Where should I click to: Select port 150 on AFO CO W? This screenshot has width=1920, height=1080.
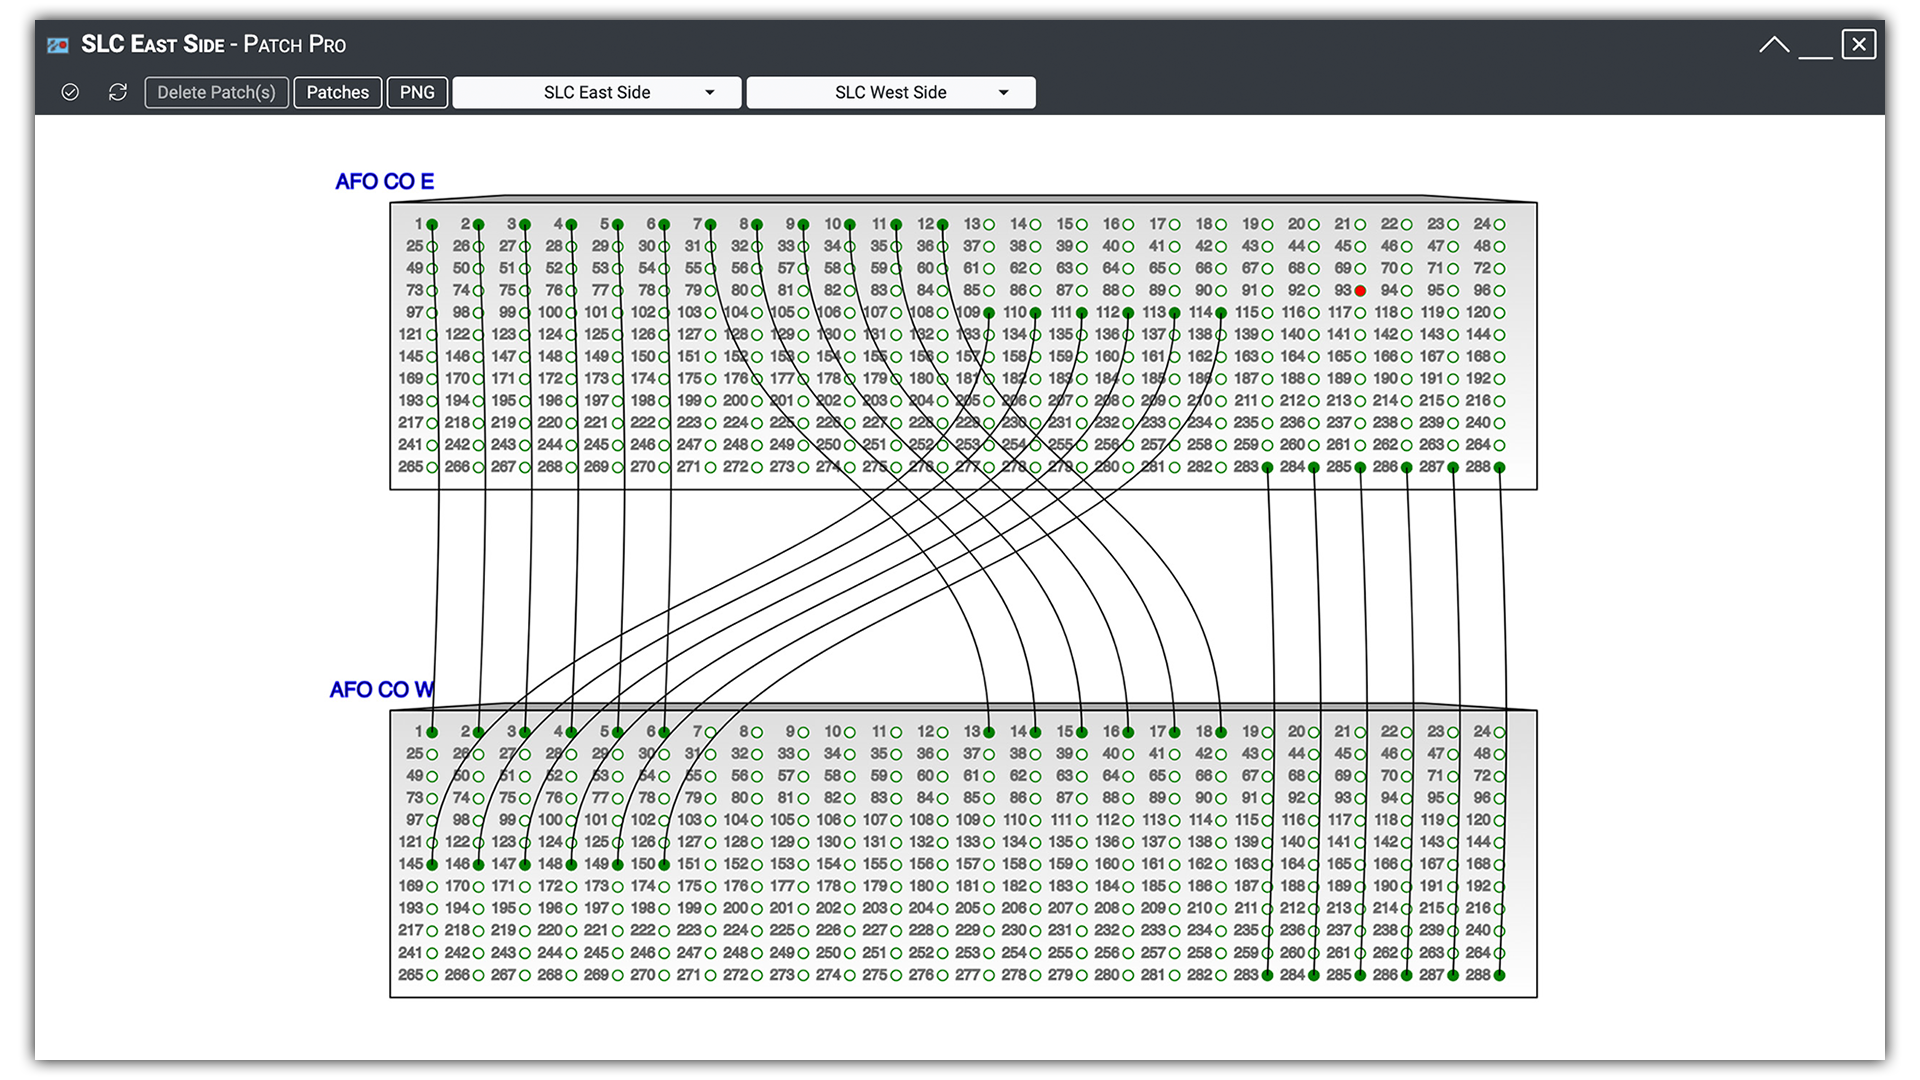[664, 865]
